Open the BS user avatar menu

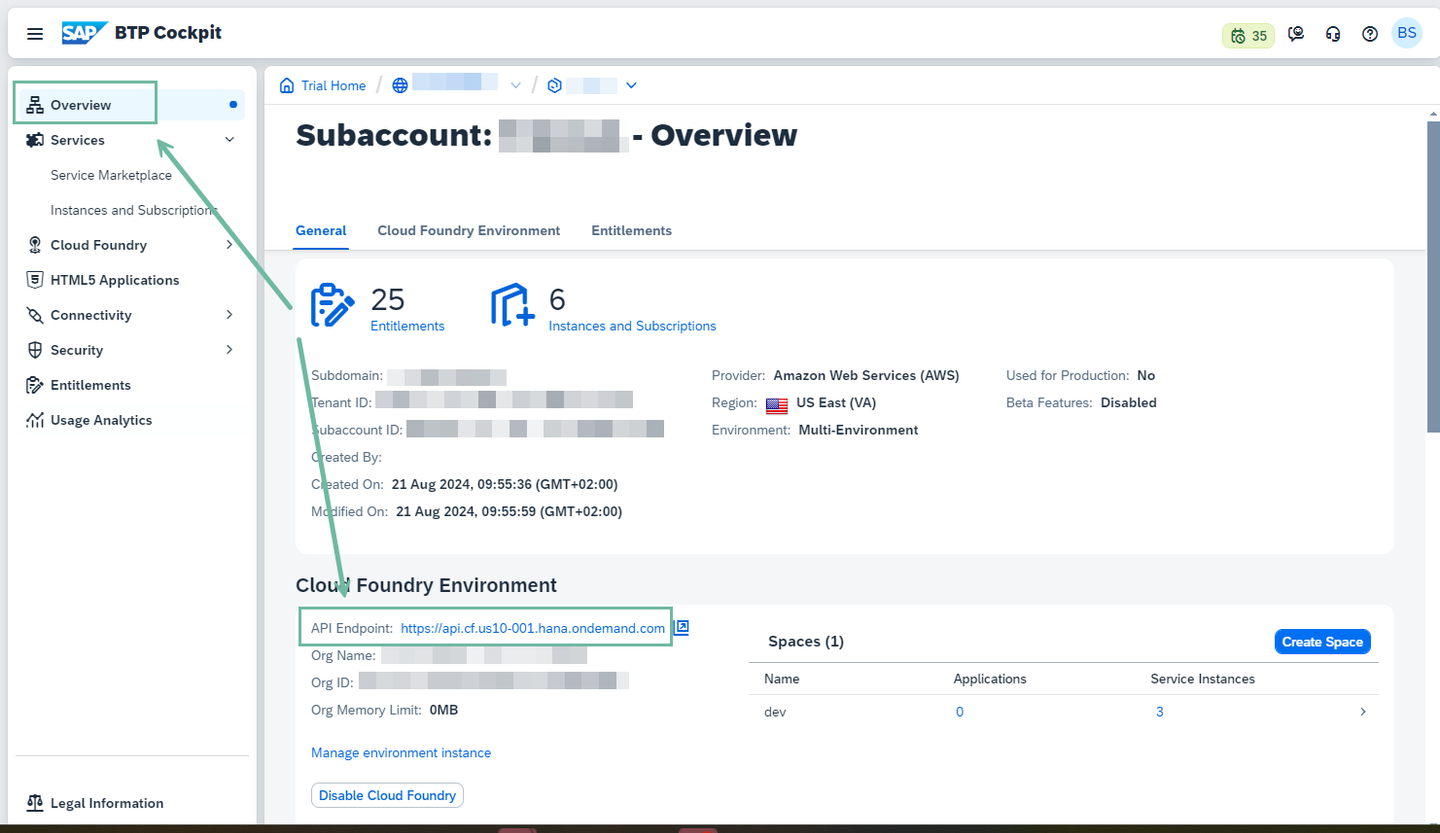1407,33
